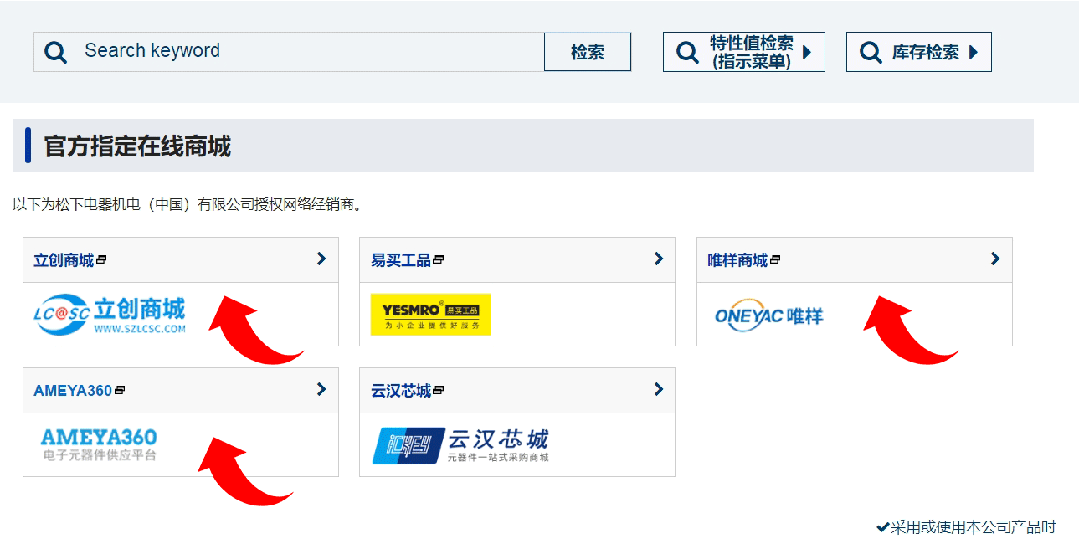The height and width of the screenshot is (554, 1079).
Task: Click the AMEYA360 logo image
Action: tap(99, 445)
